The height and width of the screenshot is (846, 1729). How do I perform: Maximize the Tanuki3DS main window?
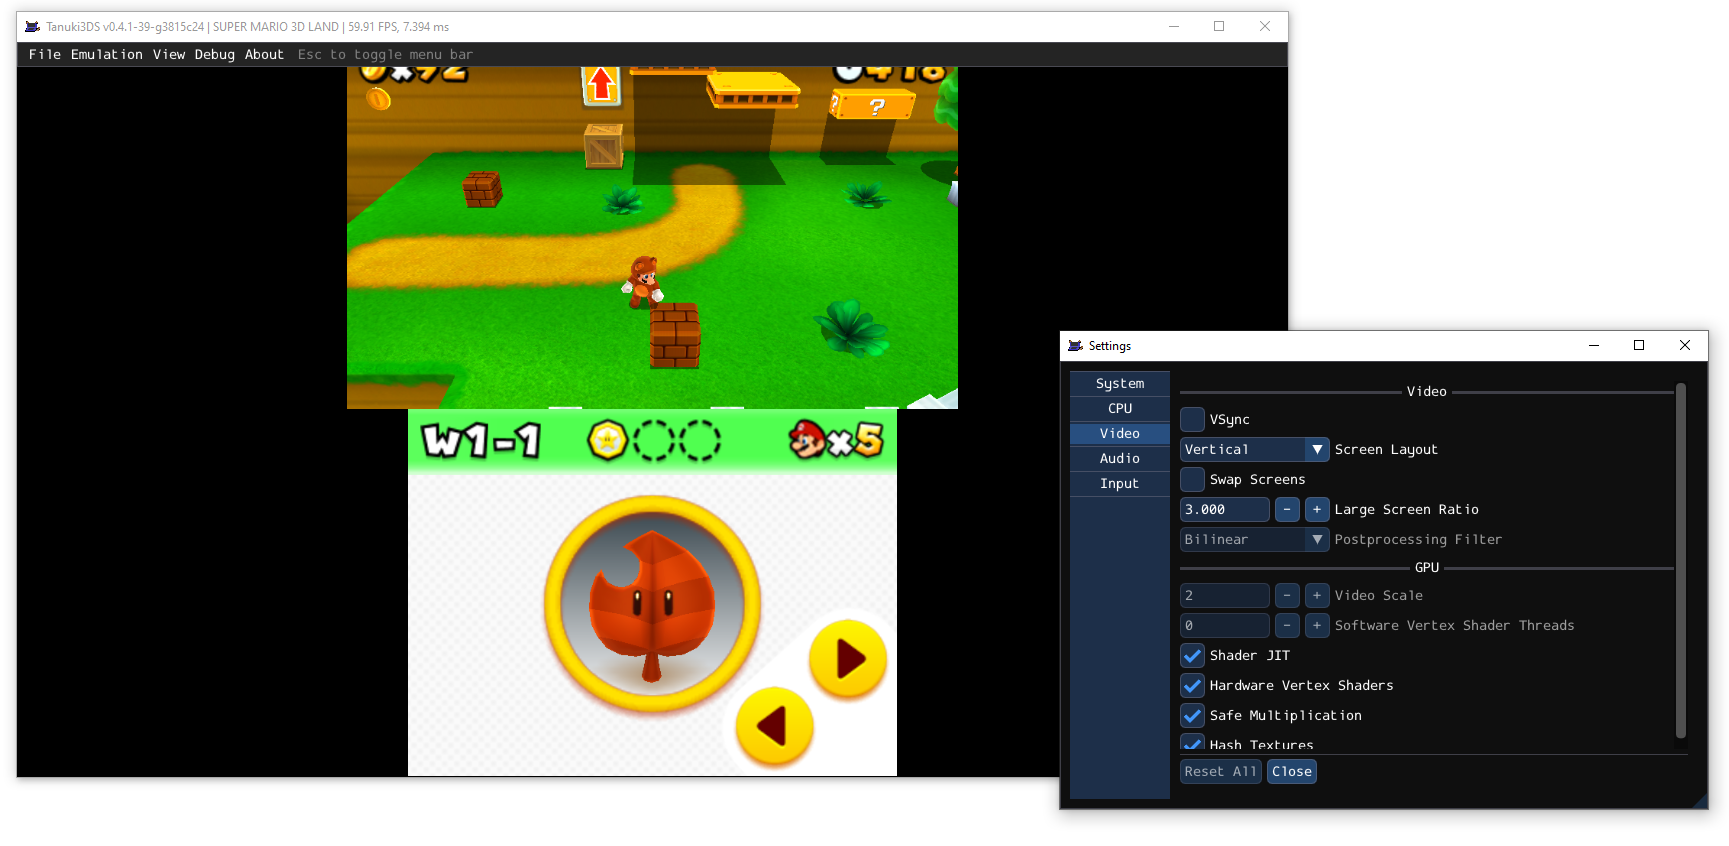1219,27
